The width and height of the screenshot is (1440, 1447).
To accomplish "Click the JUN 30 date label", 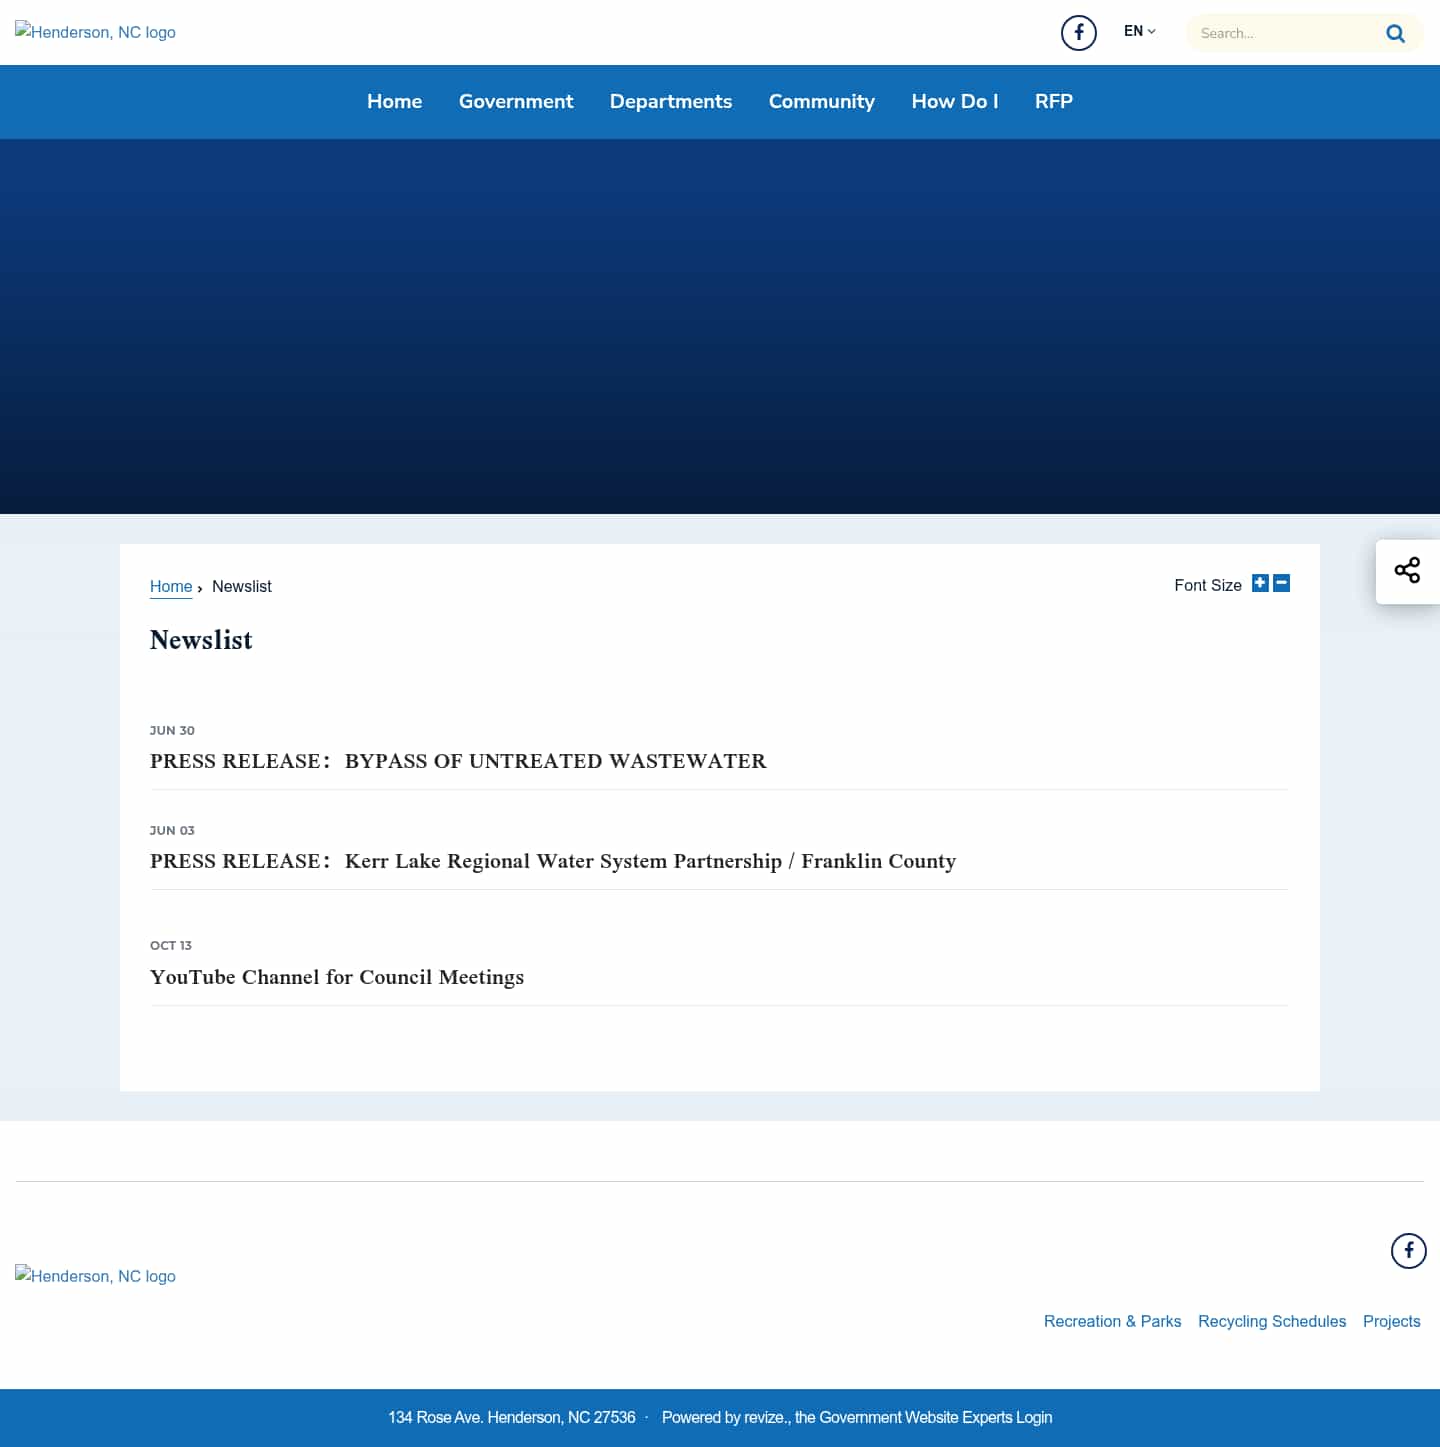I will pos(172,730).
